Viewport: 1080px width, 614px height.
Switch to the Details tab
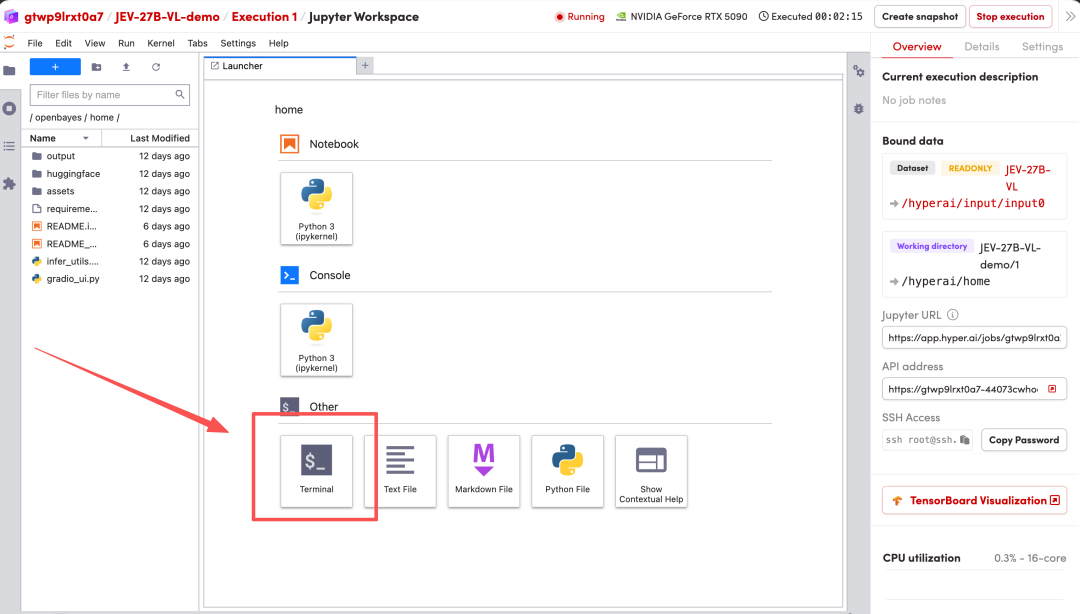[x=982, y=47]
